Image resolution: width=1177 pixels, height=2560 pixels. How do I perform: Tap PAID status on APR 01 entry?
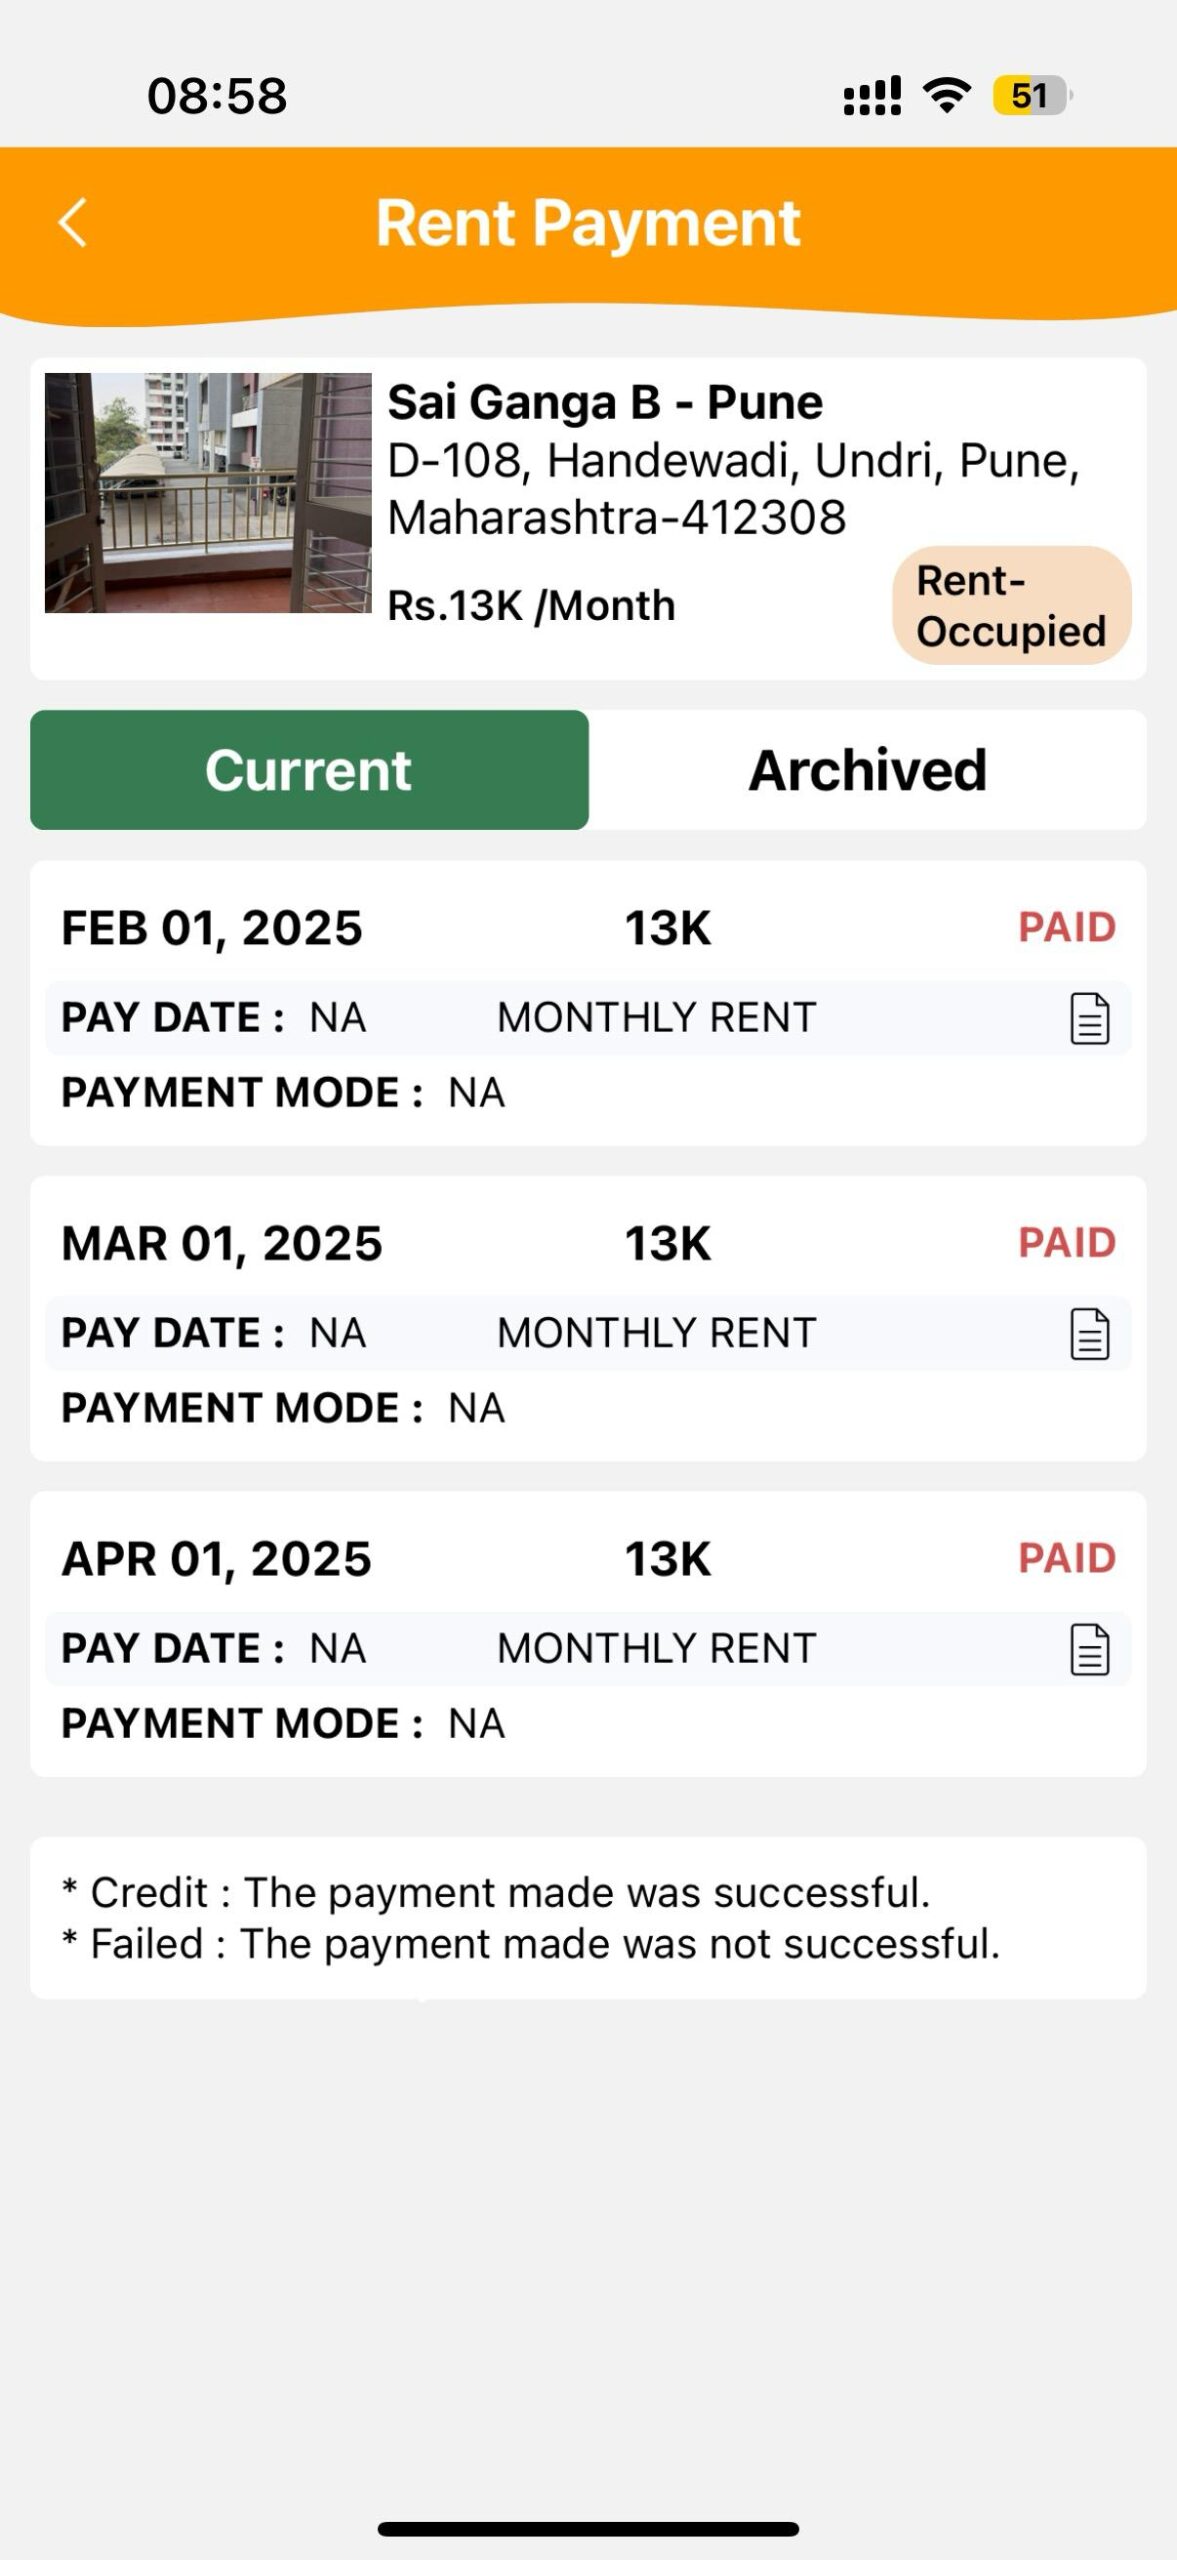1066,1558
